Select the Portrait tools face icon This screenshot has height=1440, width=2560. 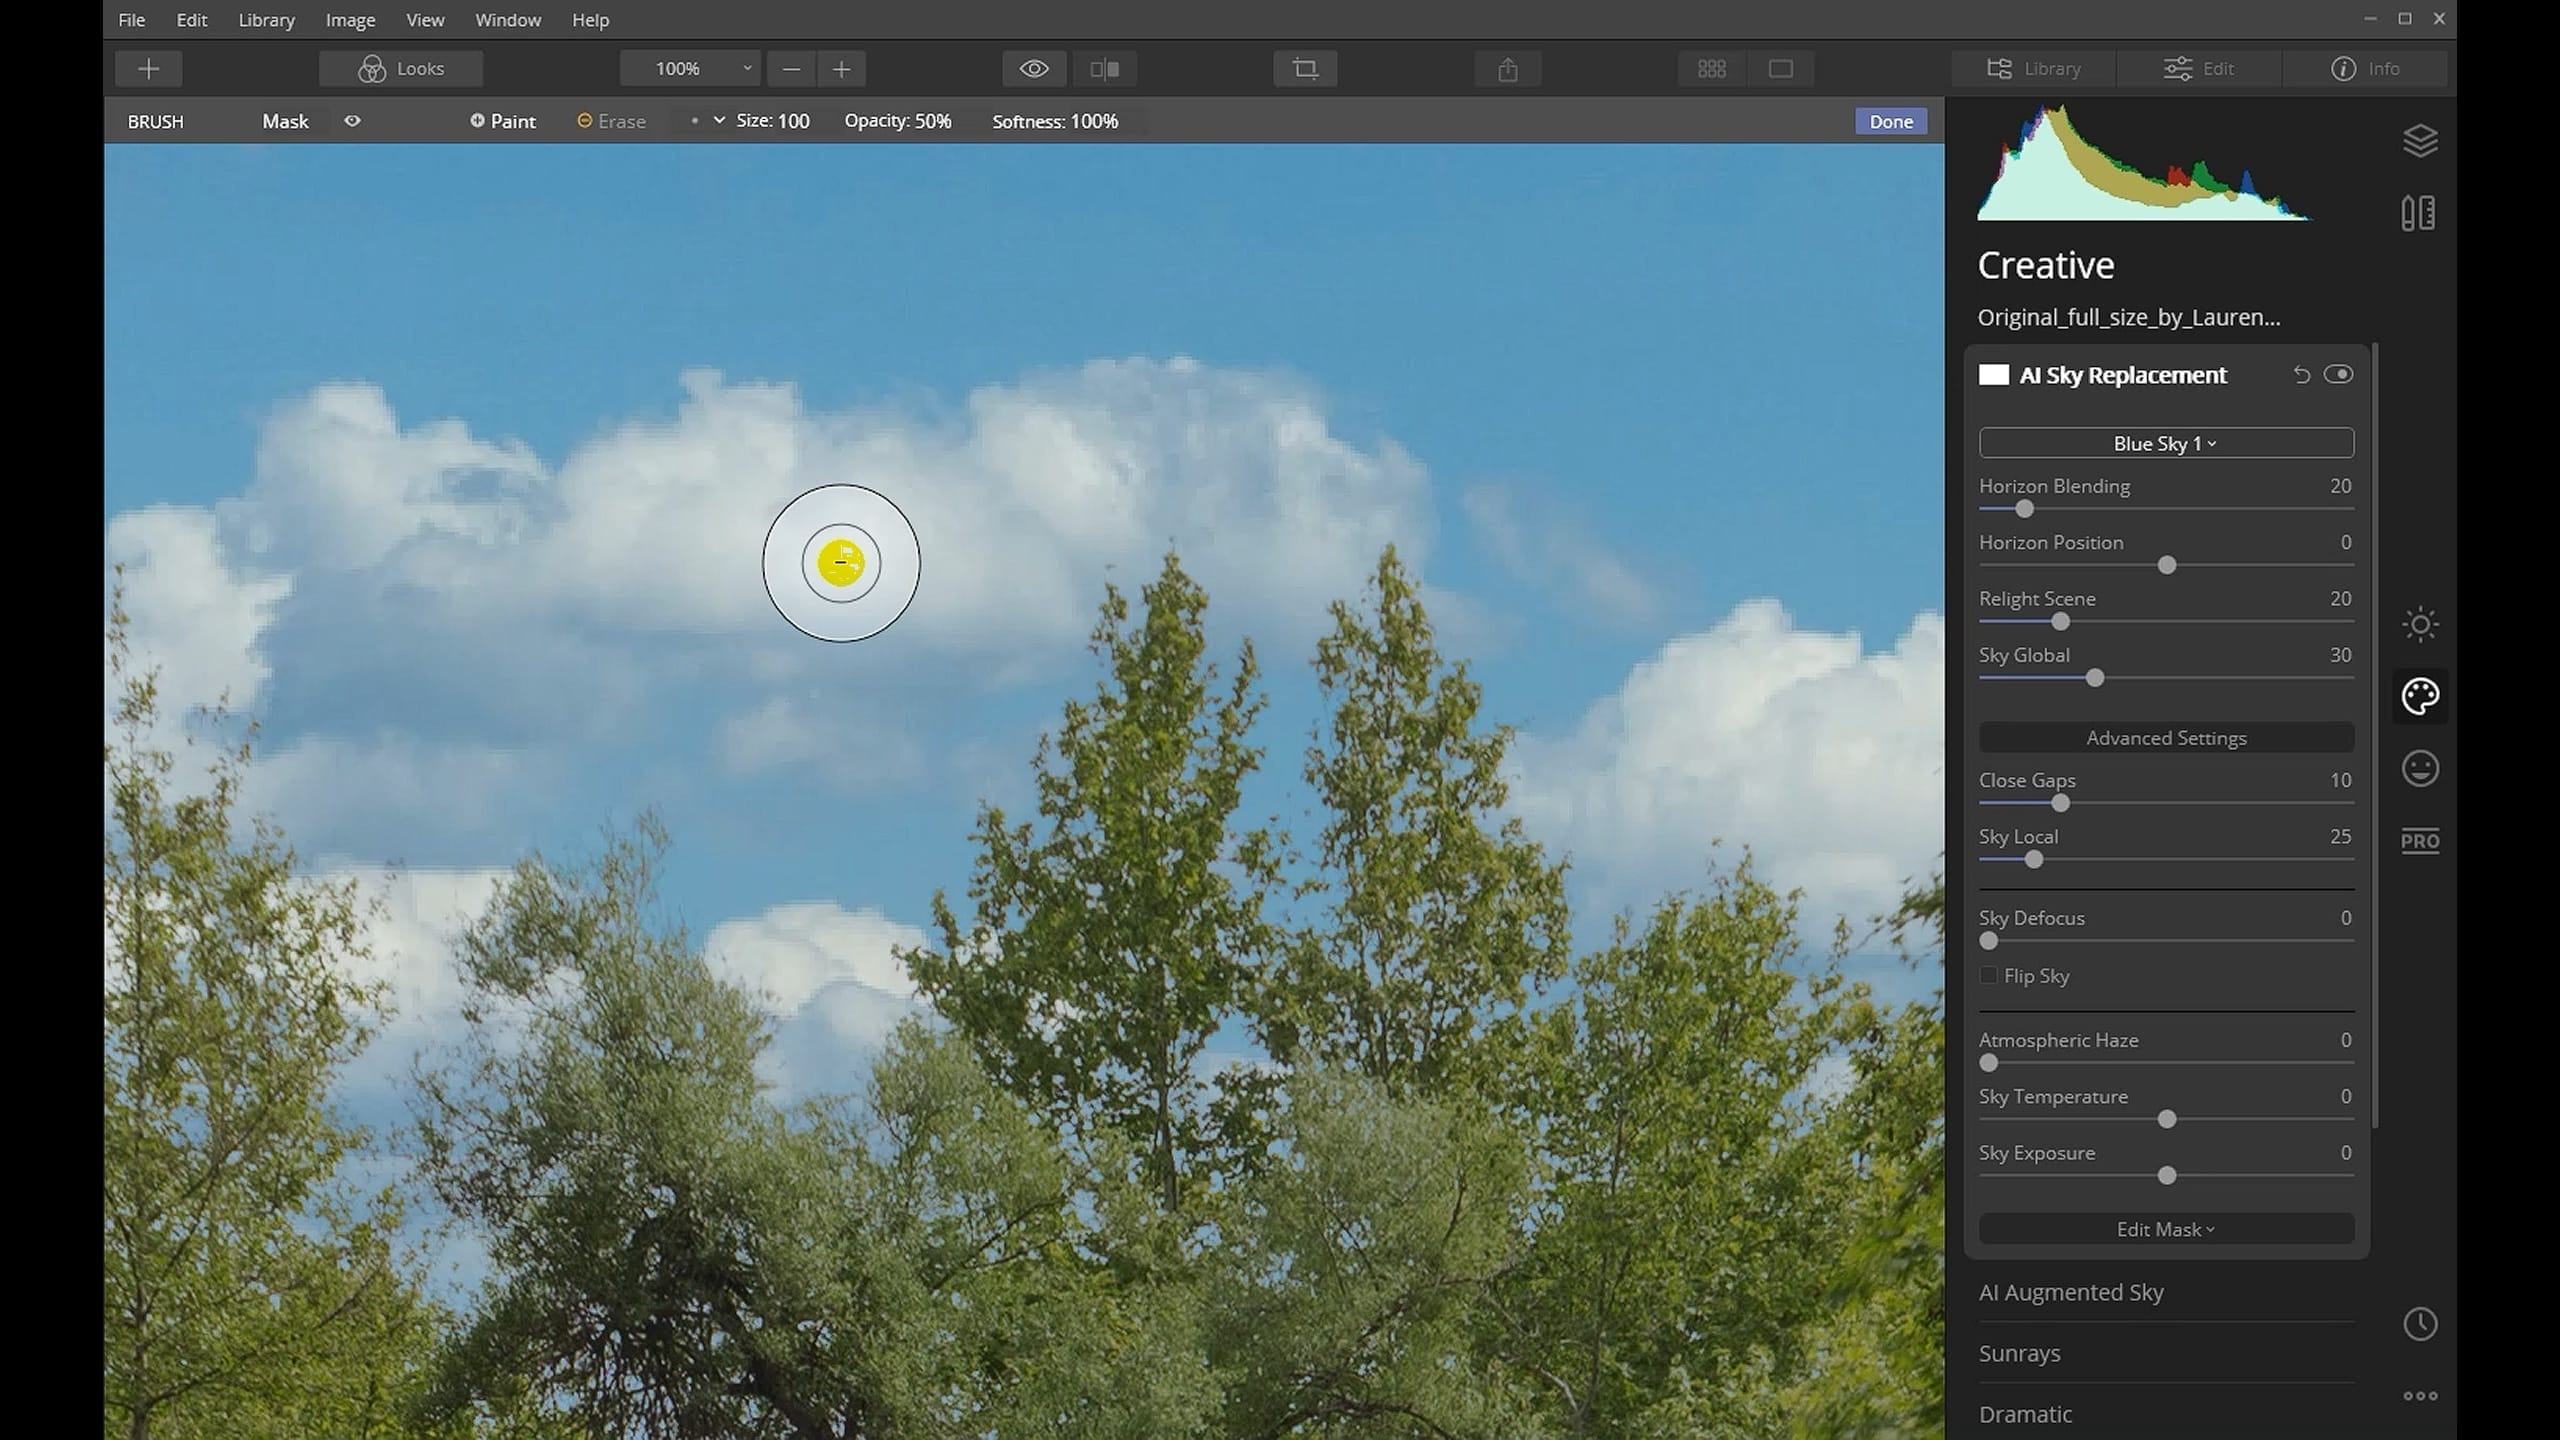pyautogui.click(x=2419, y=768)
